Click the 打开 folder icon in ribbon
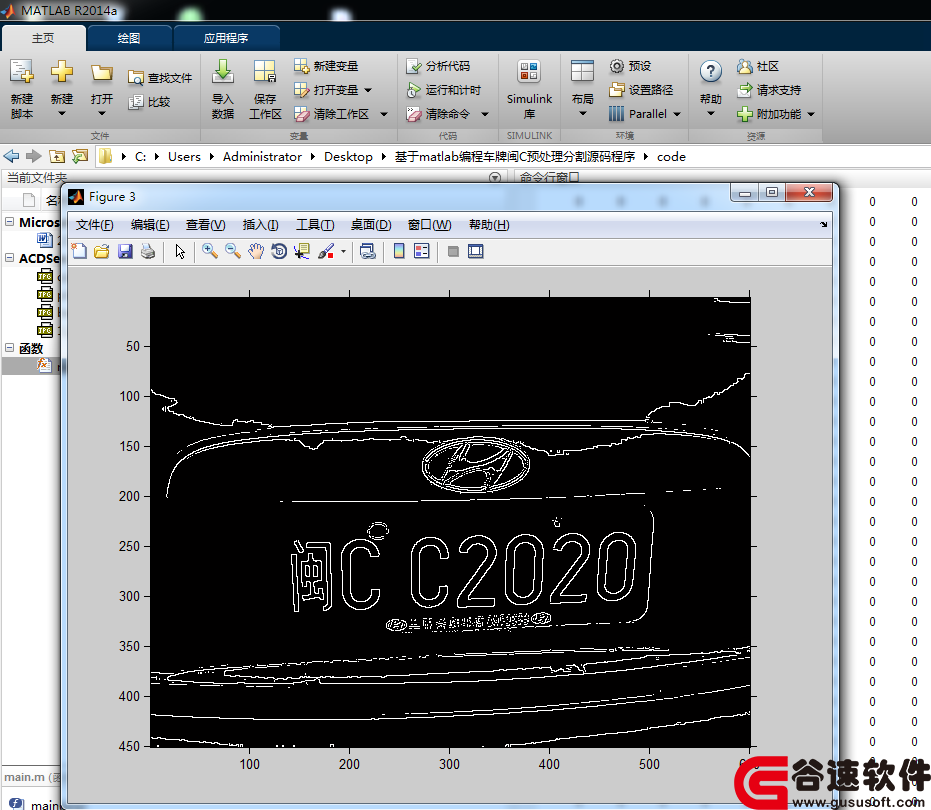The width and height of the screenshot is (931, 810). (x=102, y=72)
